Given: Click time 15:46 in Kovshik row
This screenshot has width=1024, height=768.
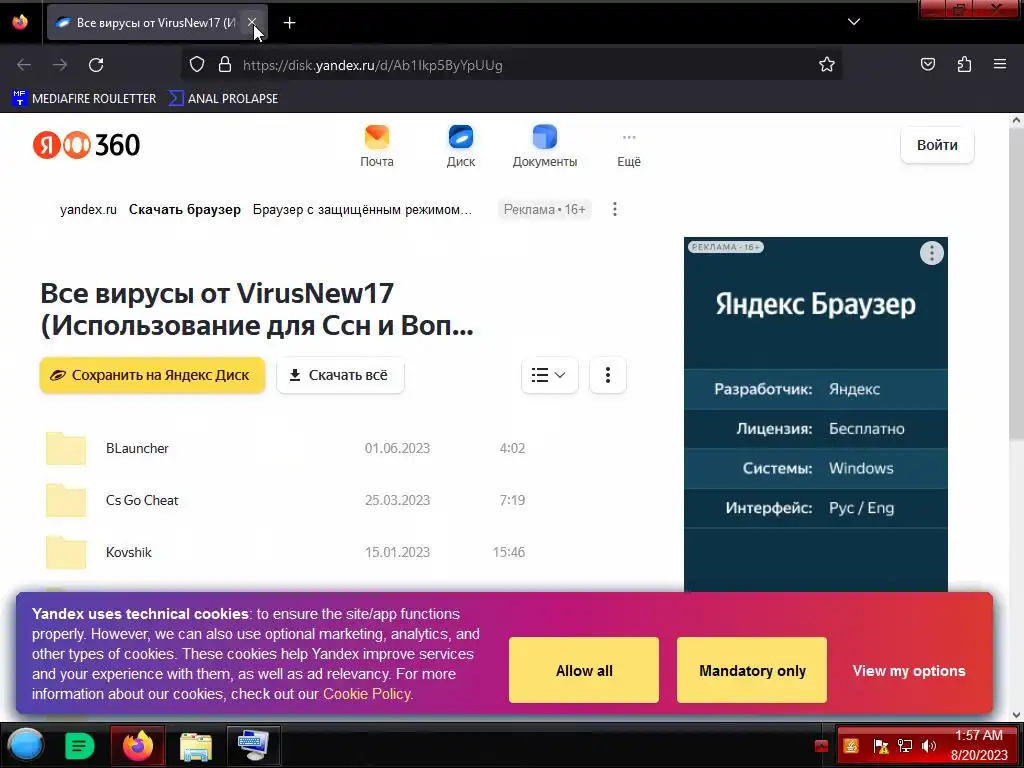Looking at the screenshot, I should pyautogui.click(x=509, y=552).
